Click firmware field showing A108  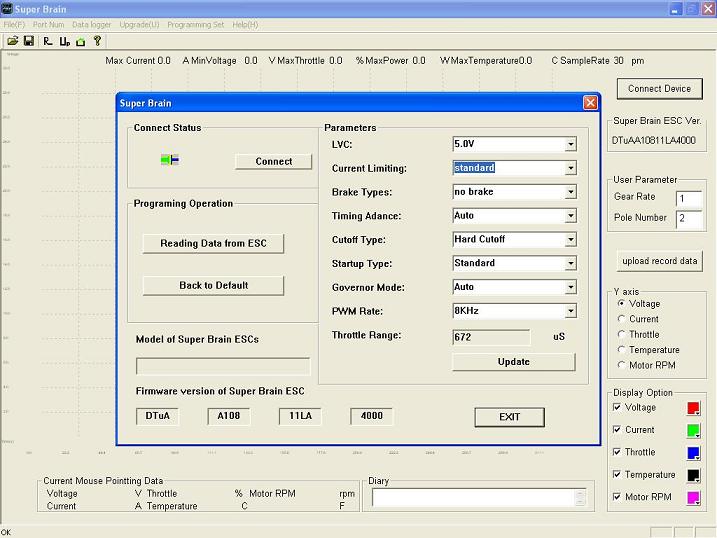(x=229, y=416)
